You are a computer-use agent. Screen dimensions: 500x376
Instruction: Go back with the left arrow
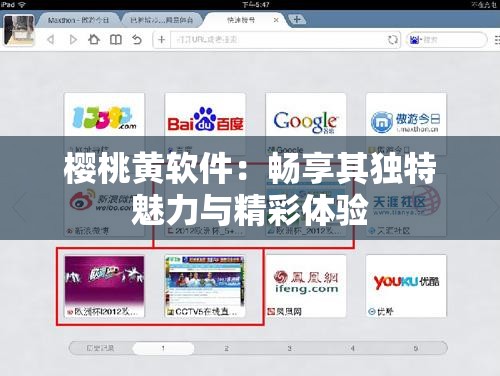(51, 40)
